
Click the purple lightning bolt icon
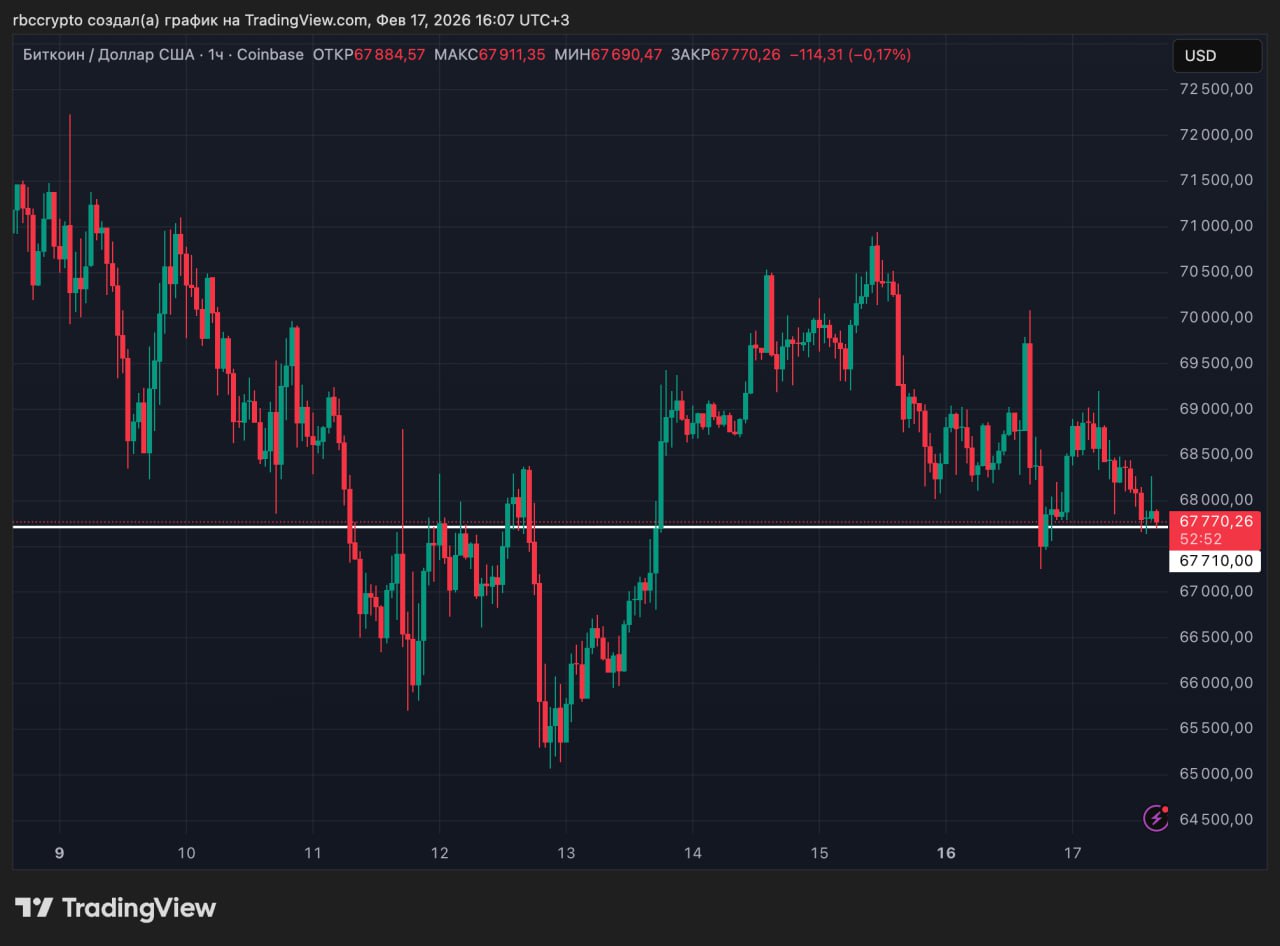[1156, 818]
